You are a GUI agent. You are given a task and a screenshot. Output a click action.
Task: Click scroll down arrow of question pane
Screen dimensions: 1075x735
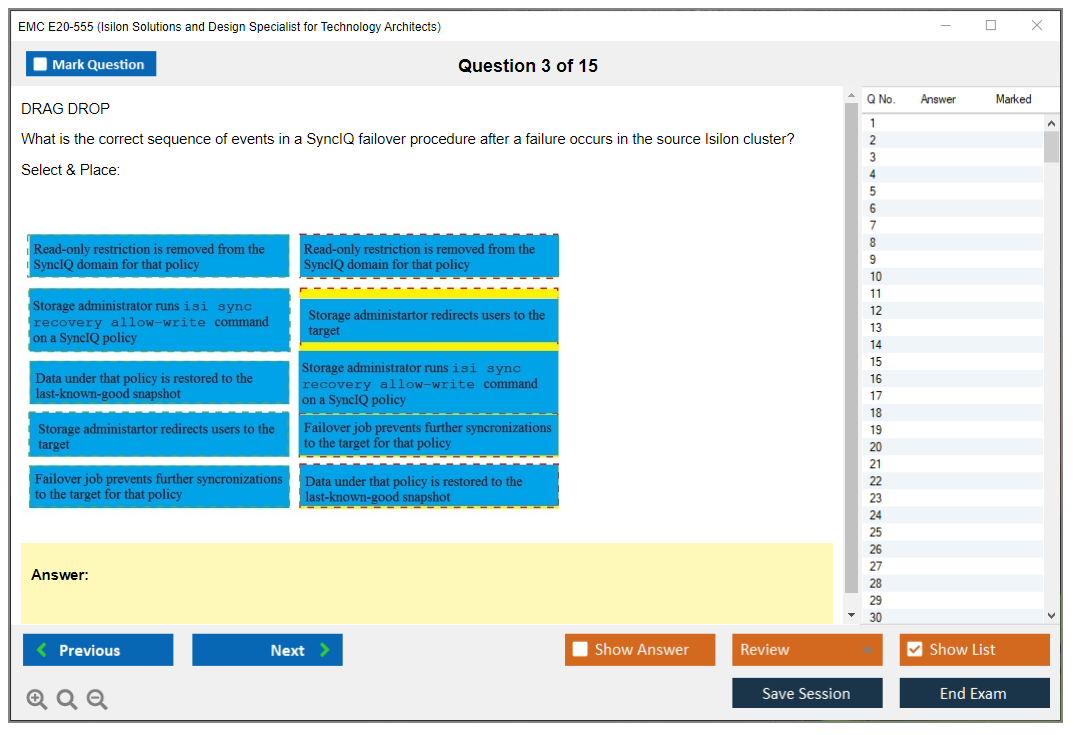[851, 615]
